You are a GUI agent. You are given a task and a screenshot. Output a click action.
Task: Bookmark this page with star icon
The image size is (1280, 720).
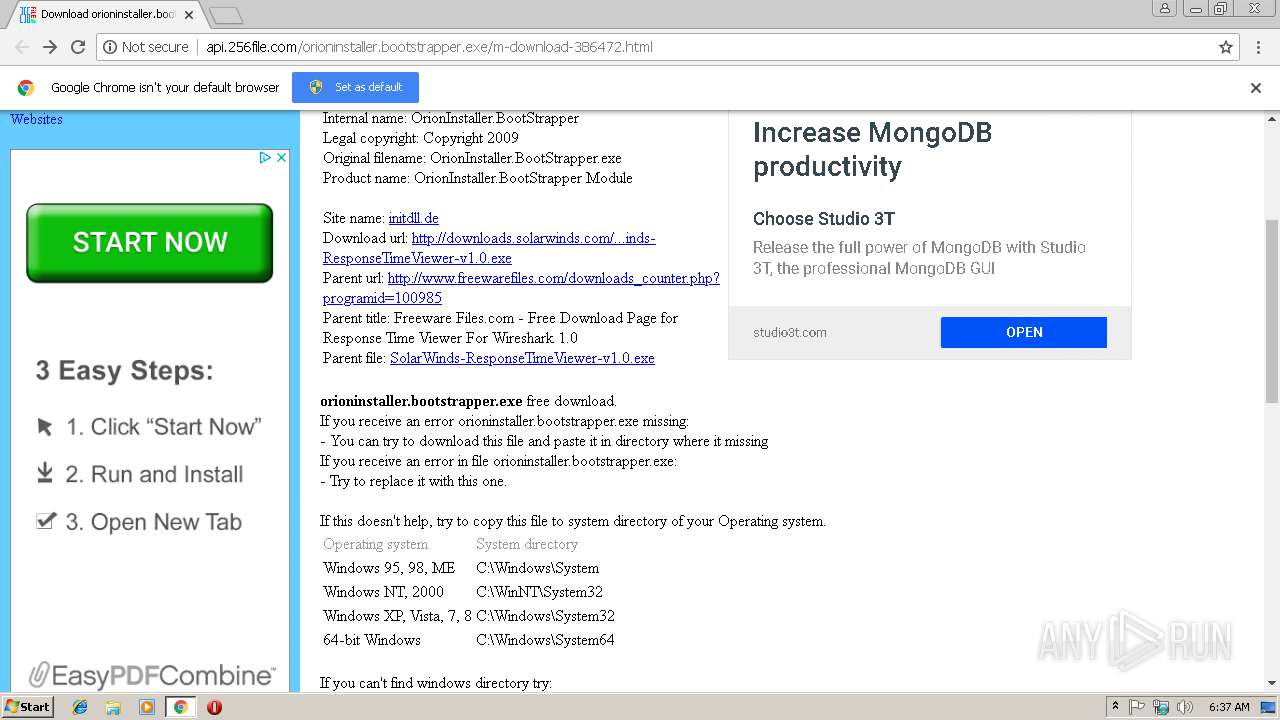[x=1226, y=47]
